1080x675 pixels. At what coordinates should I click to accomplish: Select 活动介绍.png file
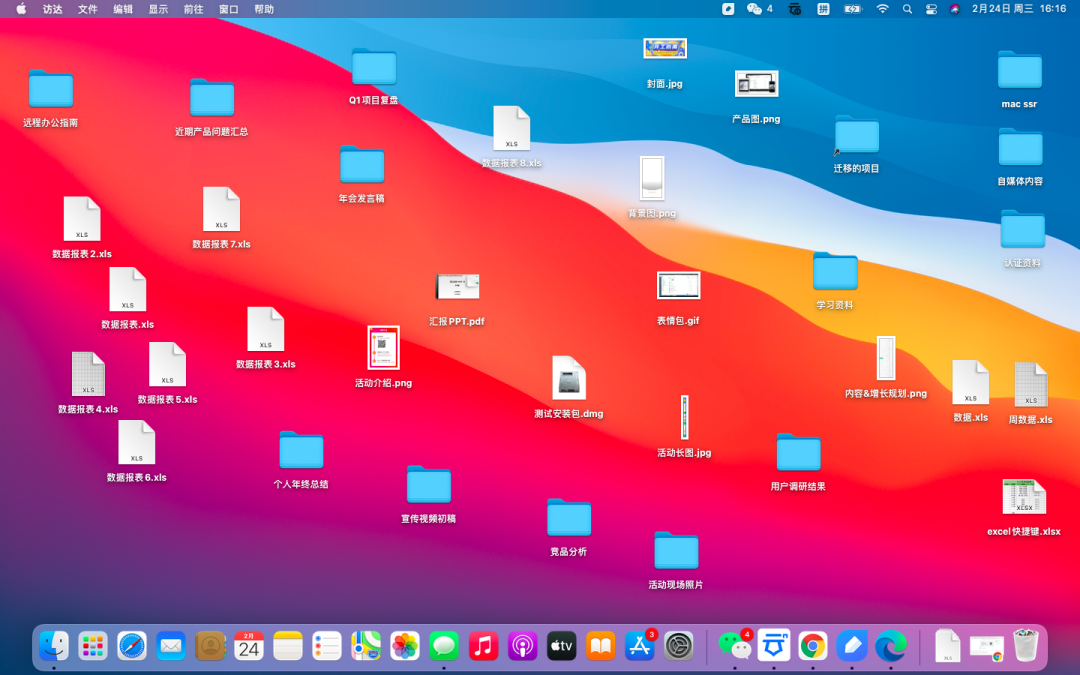[x=384, y=357]
